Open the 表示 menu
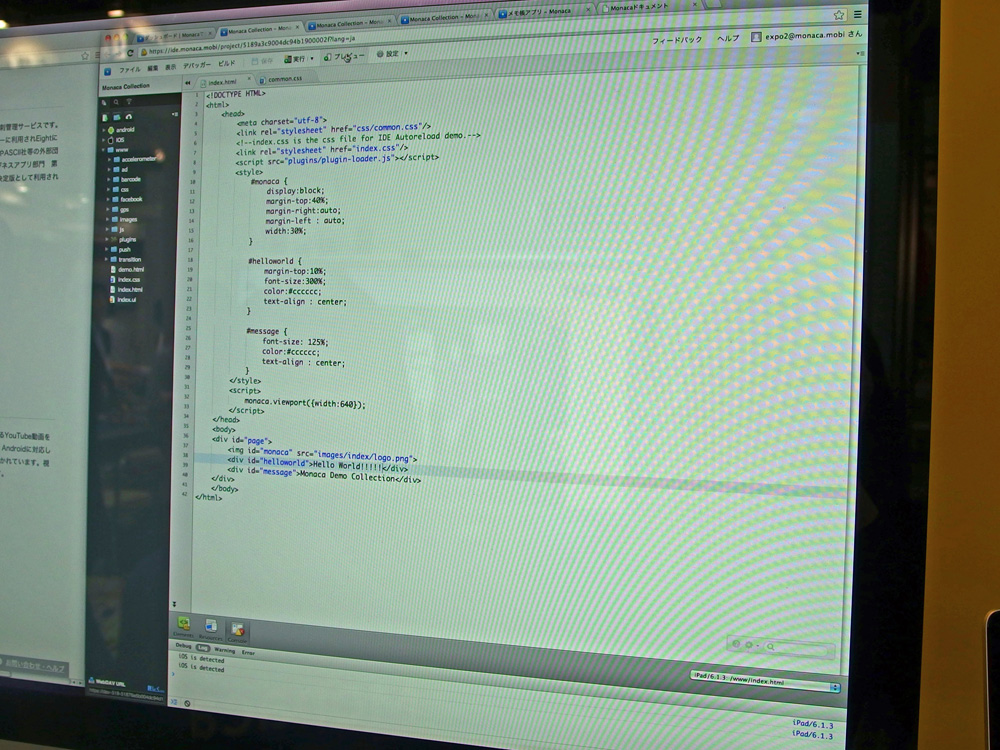The width and height of the screenshot is (1000, 750). pyautogui.click(x=170, y=67)
